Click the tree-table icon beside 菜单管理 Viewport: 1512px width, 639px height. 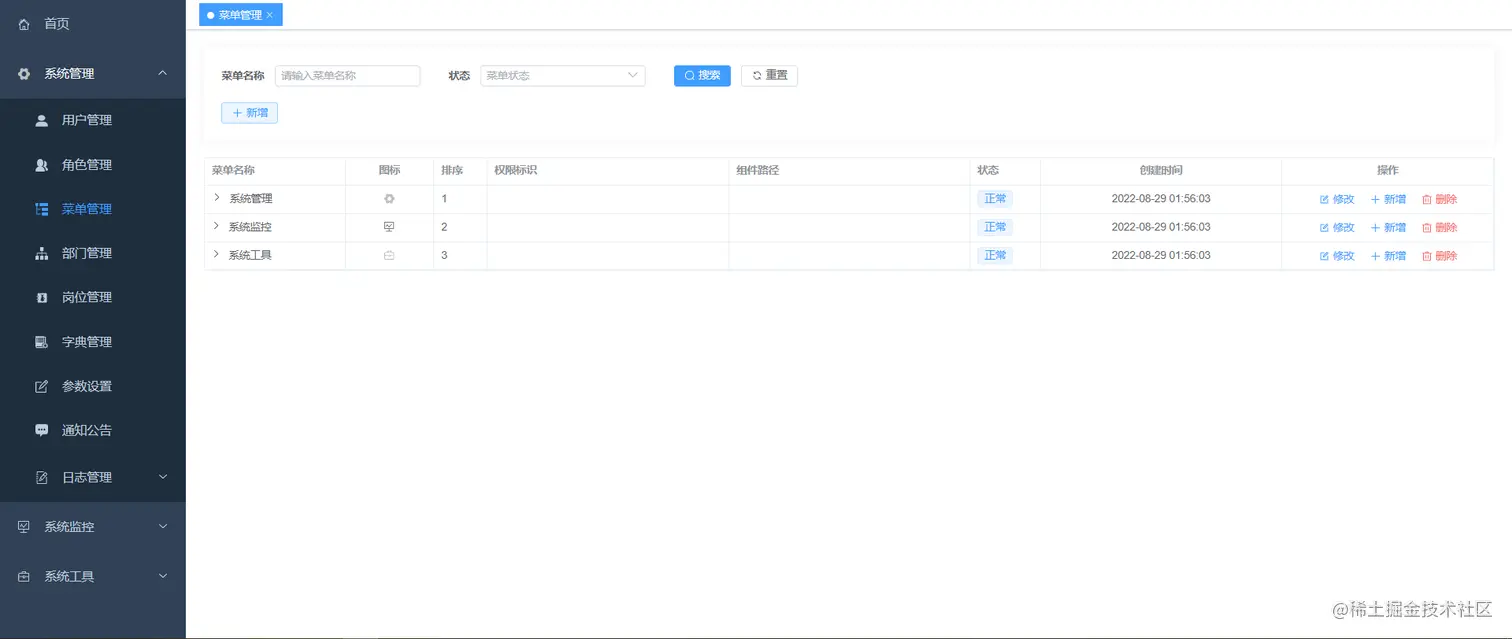42,209
